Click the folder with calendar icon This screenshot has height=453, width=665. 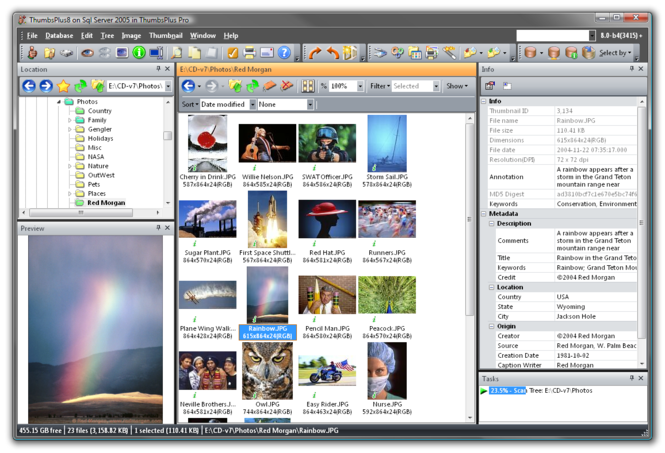(414, 53)
